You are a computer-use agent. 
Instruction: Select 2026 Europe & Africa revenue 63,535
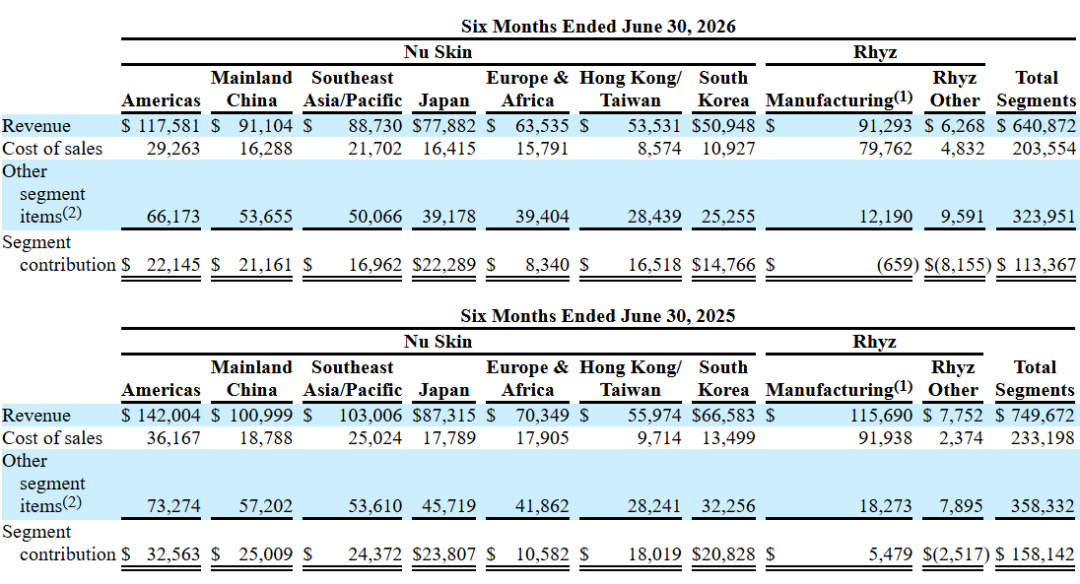pos(542,126)
